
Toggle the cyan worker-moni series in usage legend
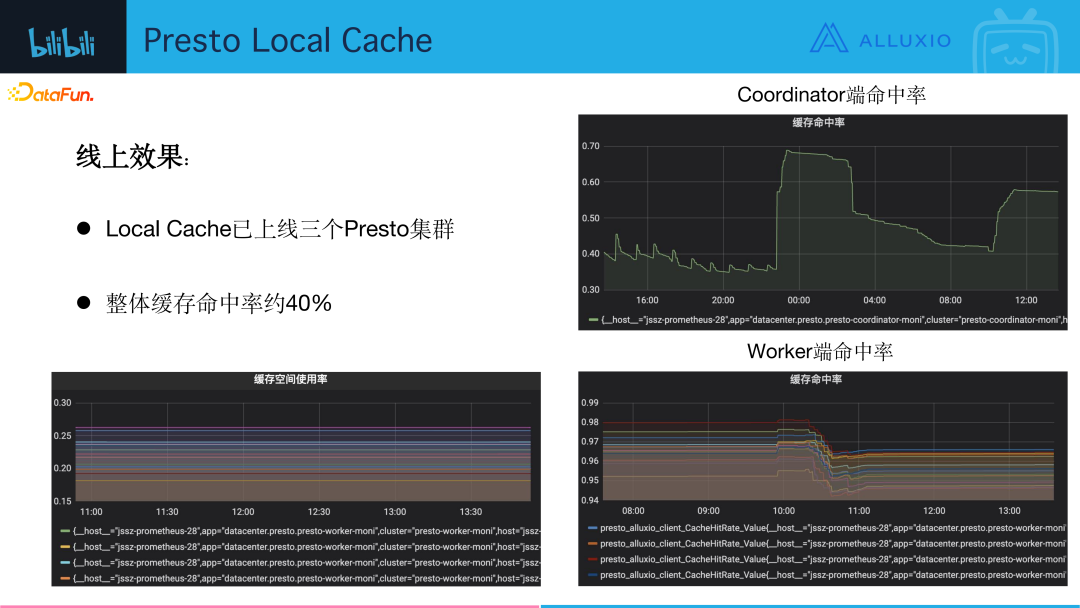pos(300,563)
